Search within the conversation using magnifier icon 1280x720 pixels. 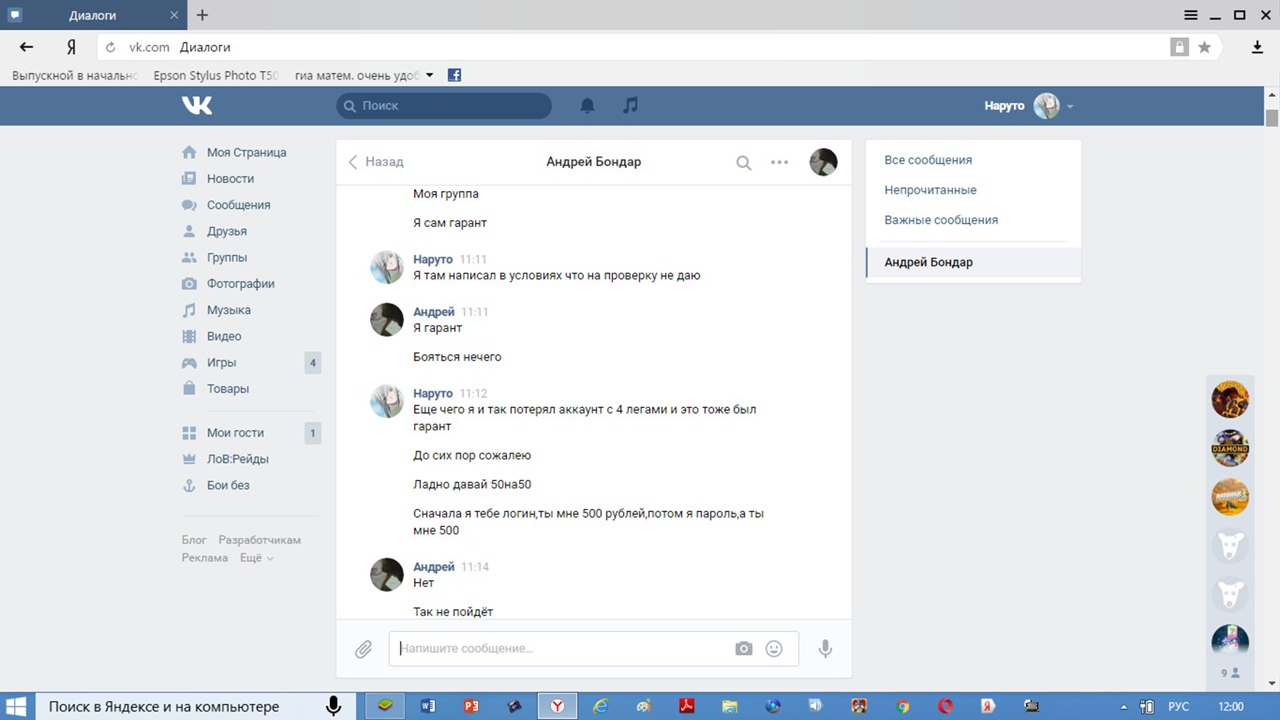click(x=743, y=162)
